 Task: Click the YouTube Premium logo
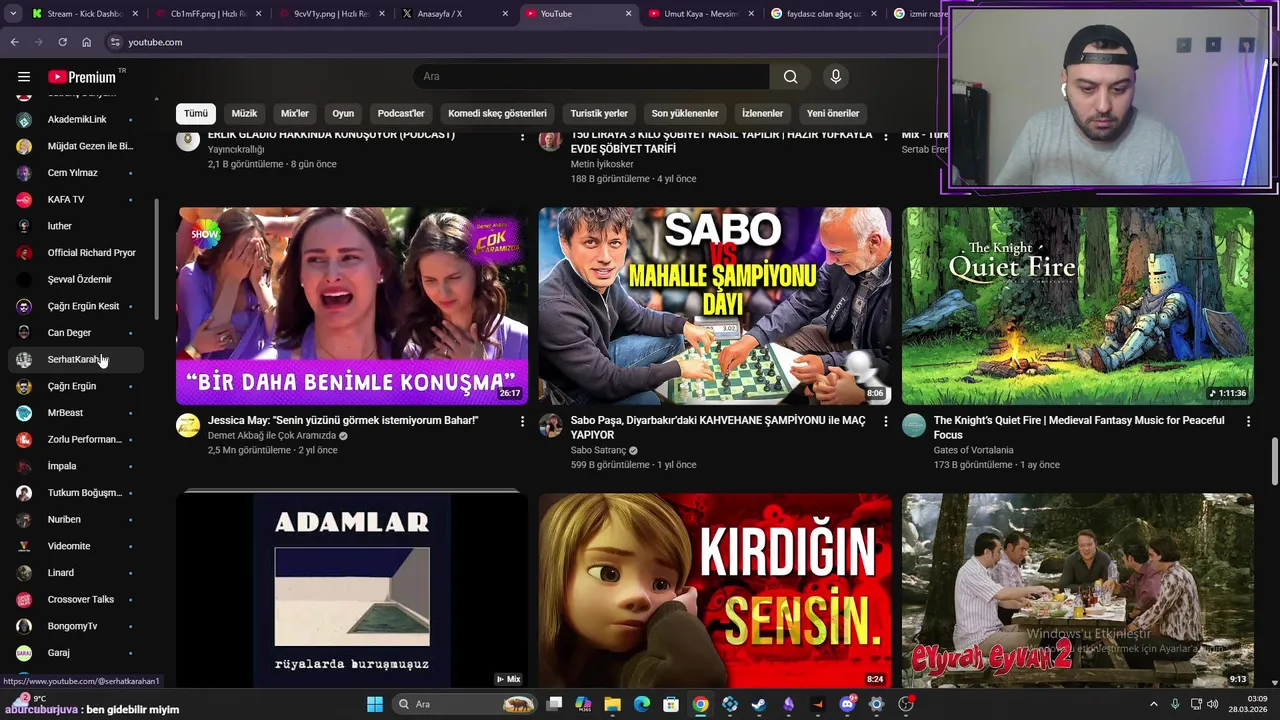(82, 77)
